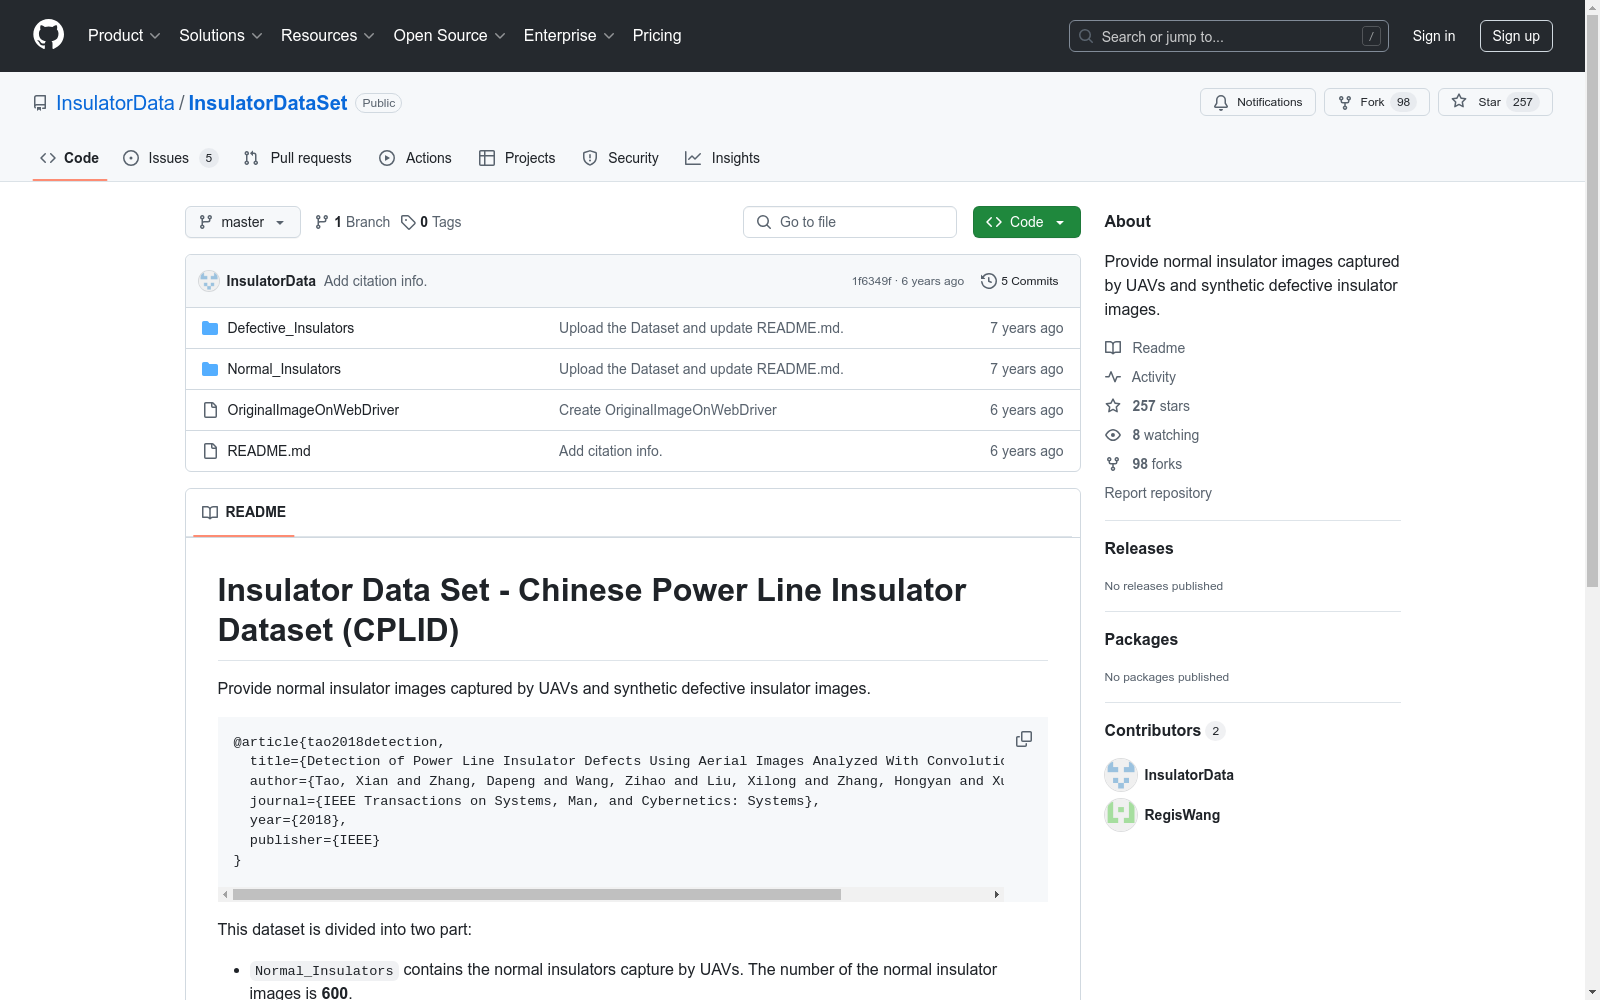
Task: Open the README.md file link
Action: click(x=268, y=451)
